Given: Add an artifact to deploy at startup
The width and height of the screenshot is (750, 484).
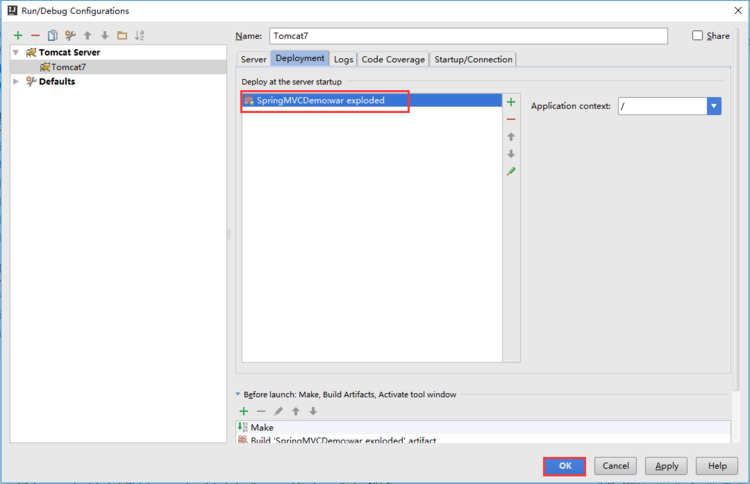Looking at the screenshot, I should (511, 102).
